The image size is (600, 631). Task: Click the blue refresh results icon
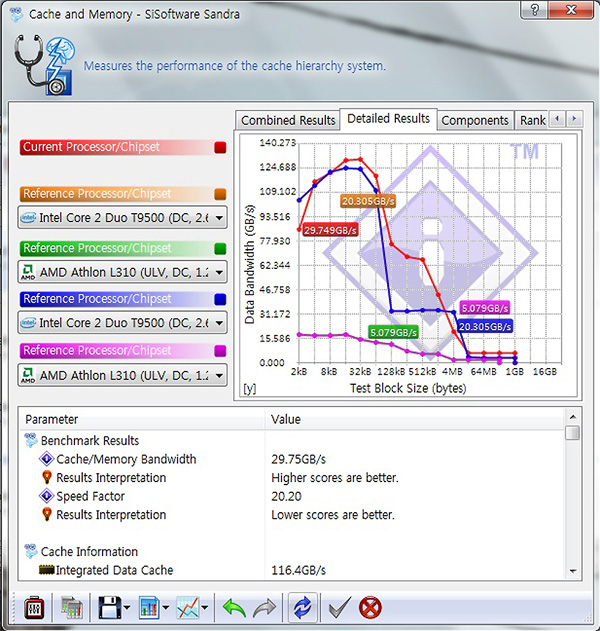pyautogui.click(x=302, y=608)
